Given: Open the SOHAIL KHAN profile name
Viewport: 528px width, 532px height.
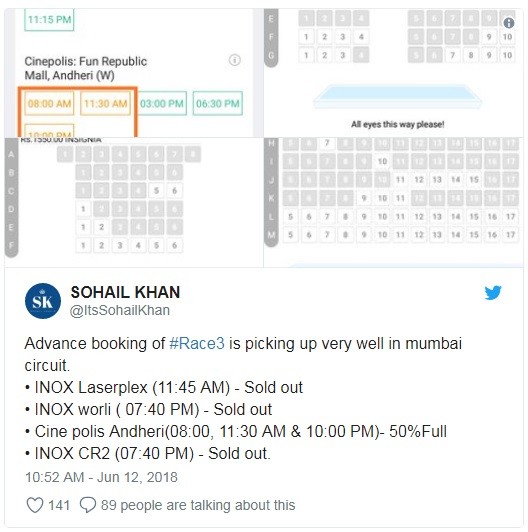Looking at the screenshot, I should point(126,292).
